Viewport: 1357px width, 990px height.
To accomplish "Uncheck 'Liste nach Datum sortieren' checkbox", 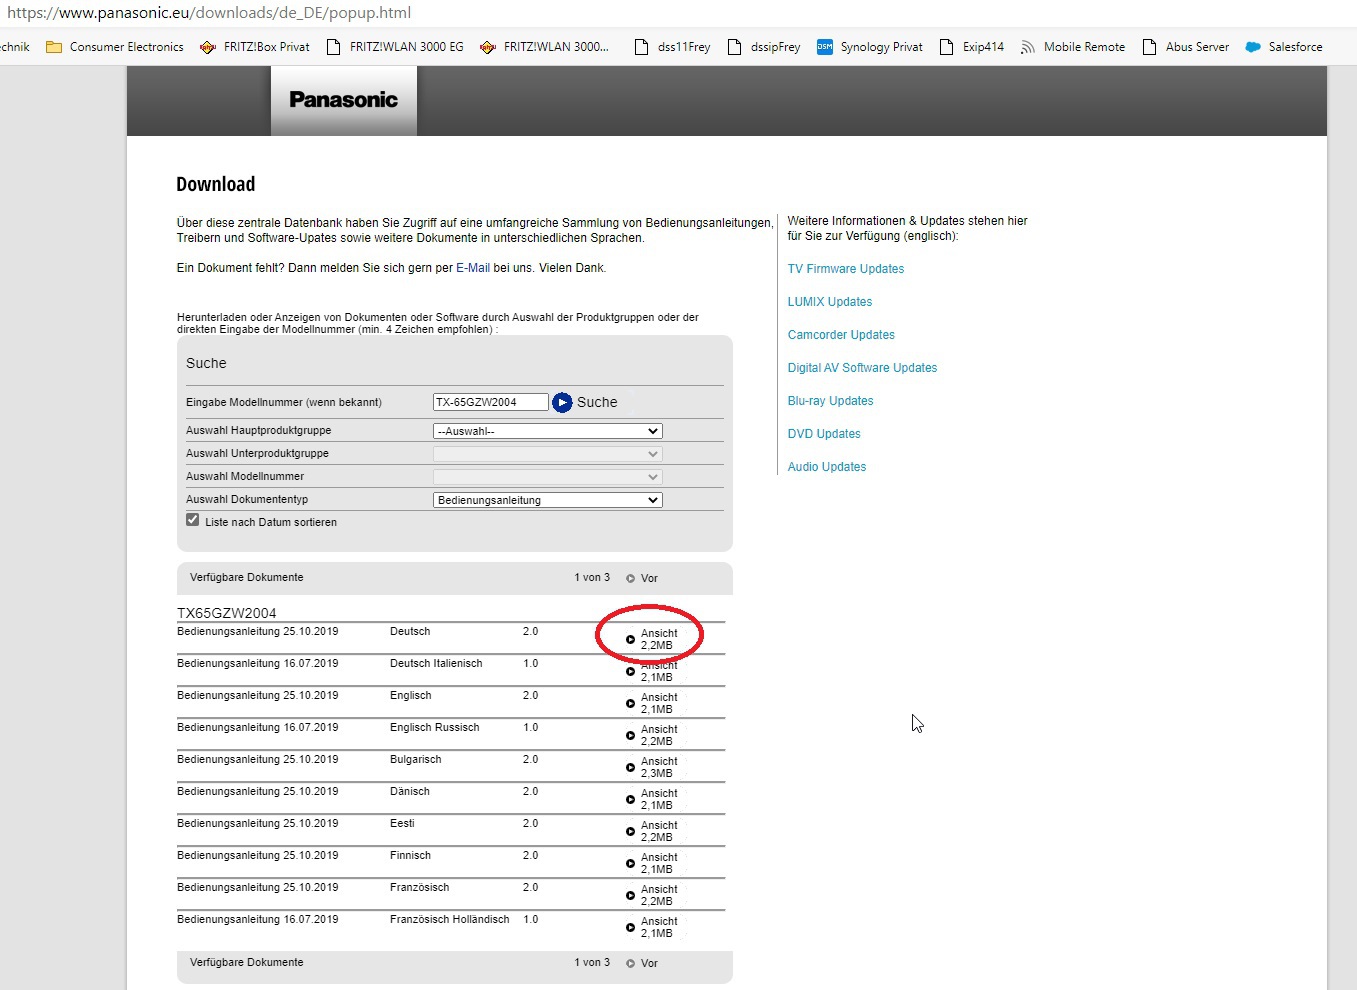I will click(x=193, y=520).
